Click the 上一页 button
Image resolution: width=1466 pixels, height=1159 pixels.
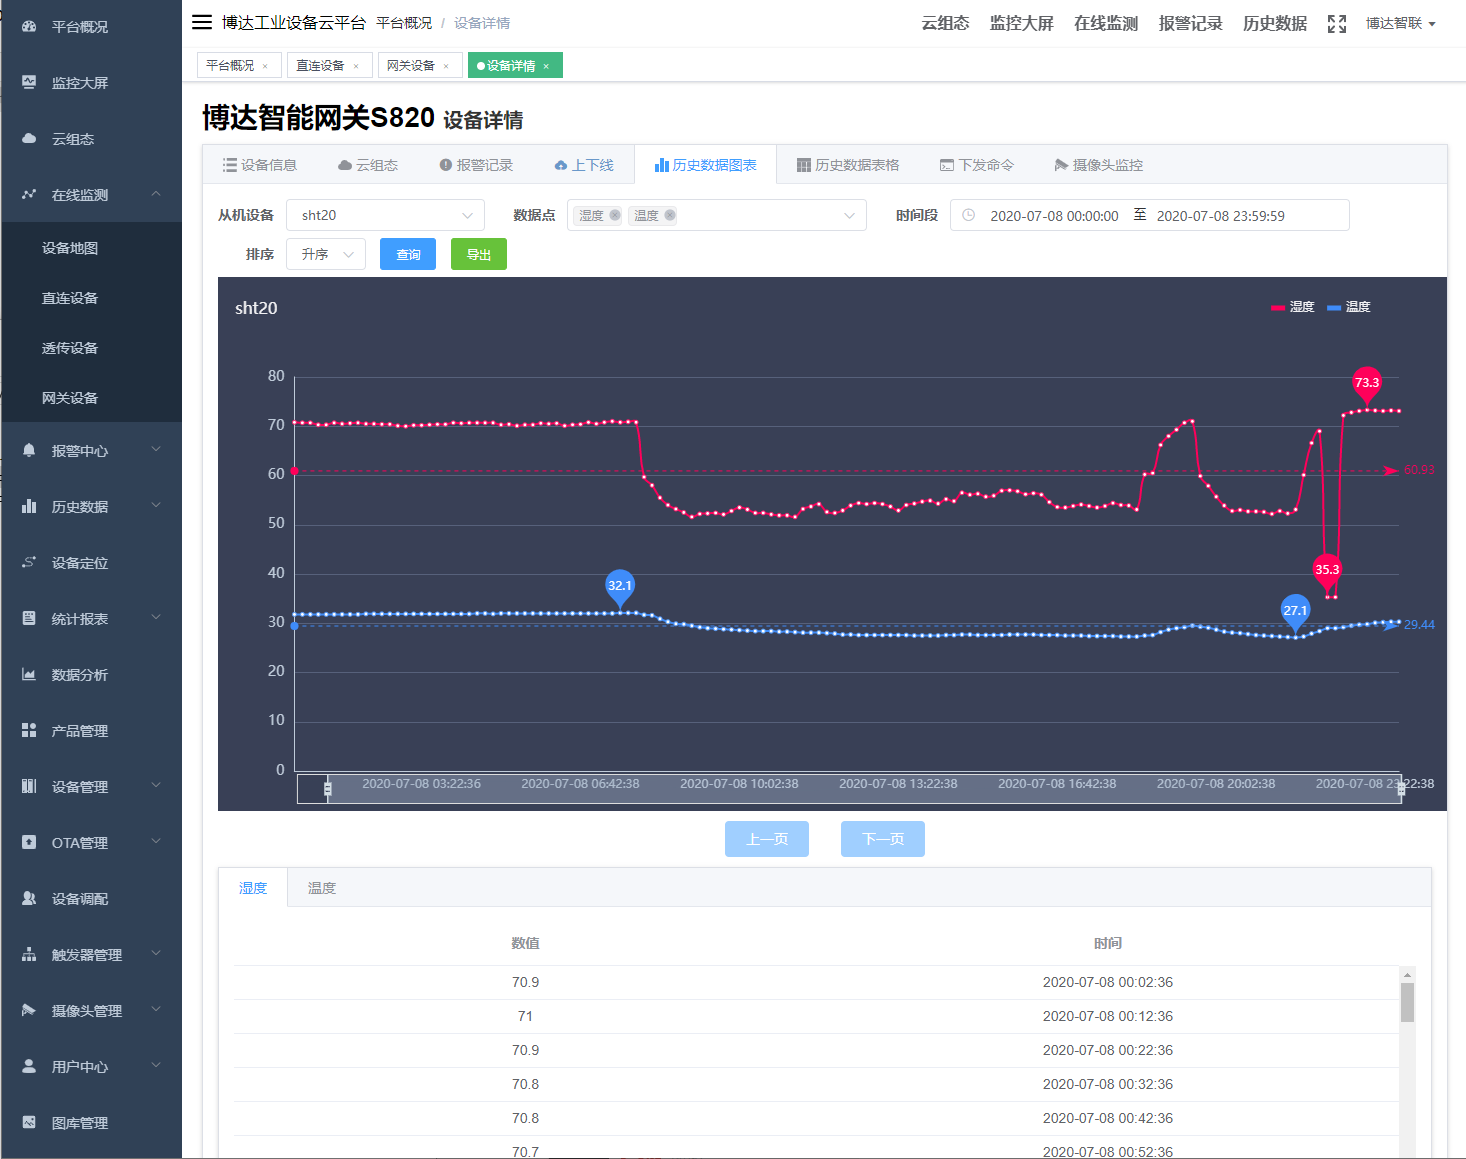pos(767,839)
